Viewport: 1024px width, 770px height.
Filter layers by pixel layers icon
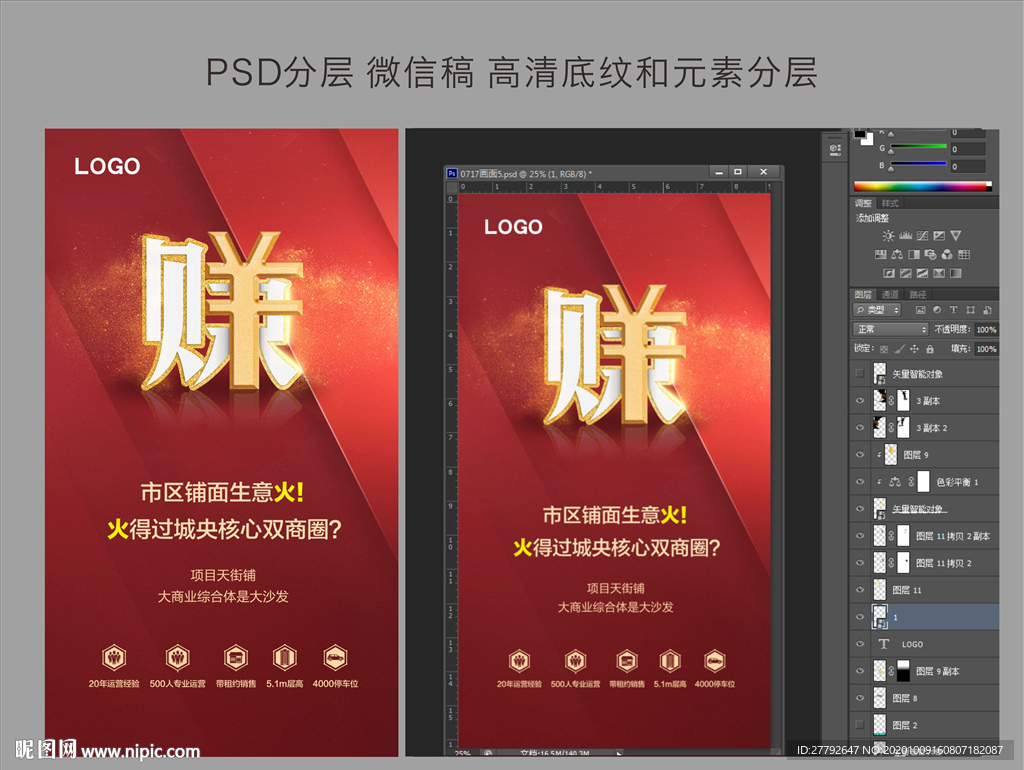tap(921, 310)
